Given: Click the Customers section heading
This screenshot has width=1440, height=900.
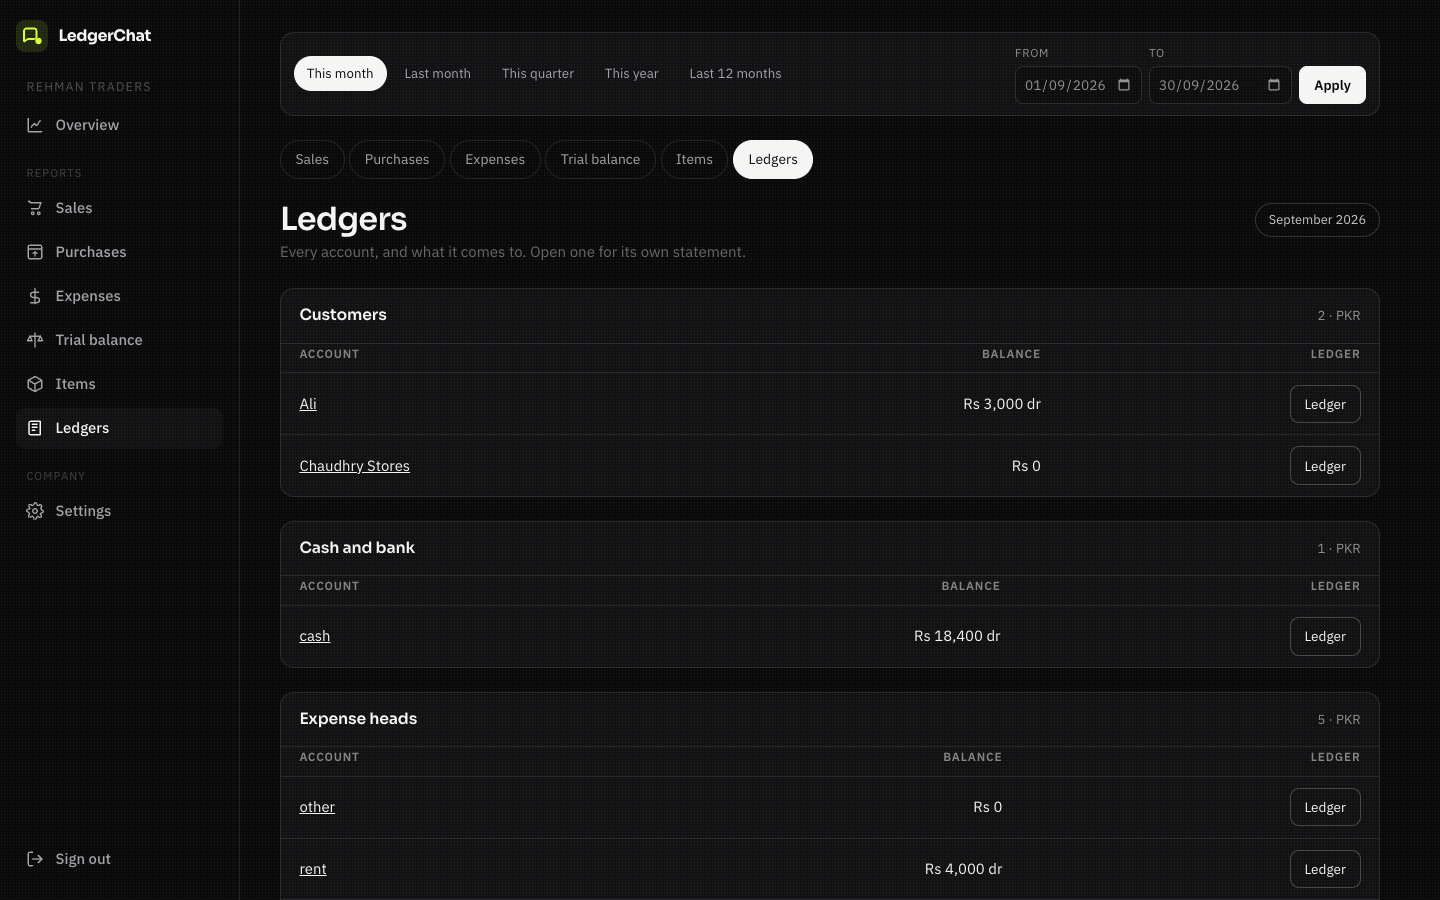Looking at the screenshot, I should pyautogui.click(x=343, y=315).
